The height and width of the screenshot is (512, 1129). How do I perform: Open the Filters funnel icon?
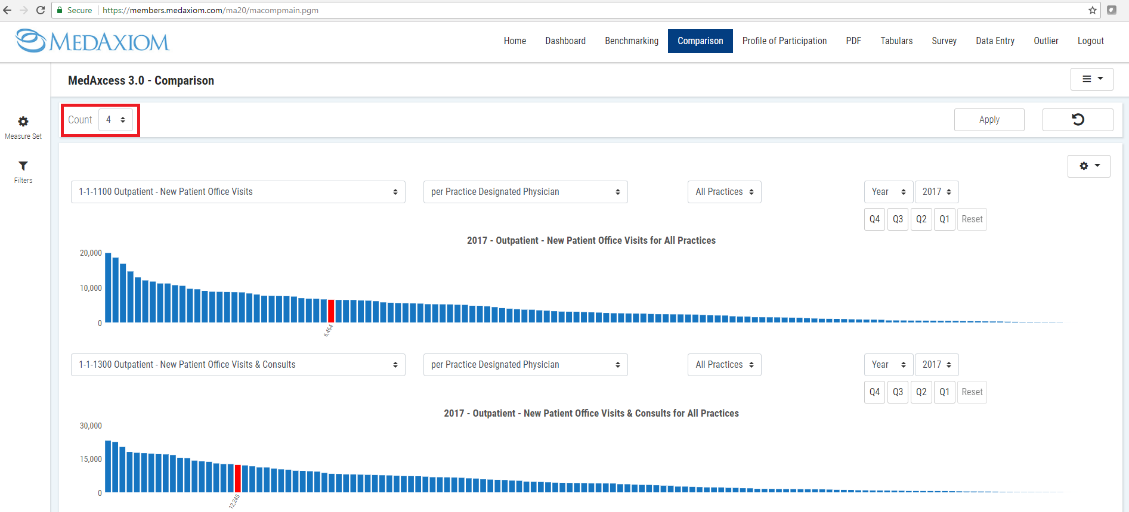[x=24, y=167]
